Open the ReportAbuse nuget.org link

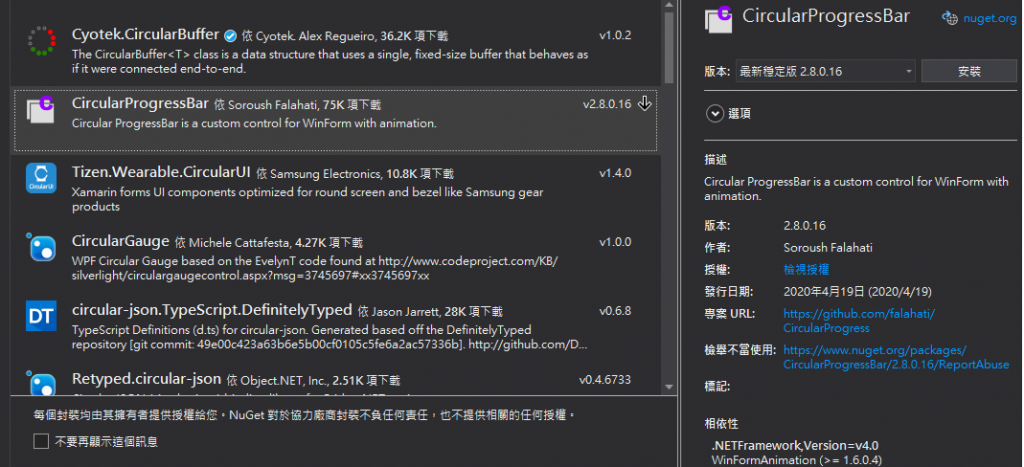pyautogui.click(x=896, y=357)
